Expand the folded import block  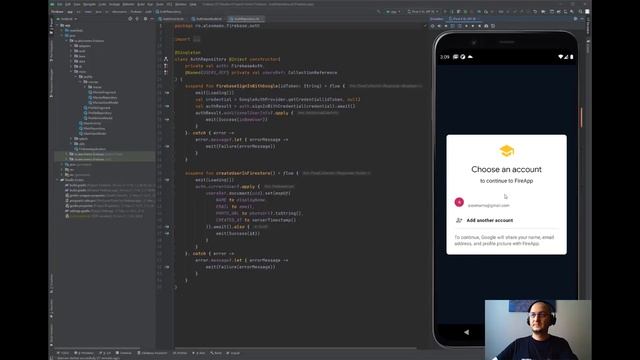196,39
